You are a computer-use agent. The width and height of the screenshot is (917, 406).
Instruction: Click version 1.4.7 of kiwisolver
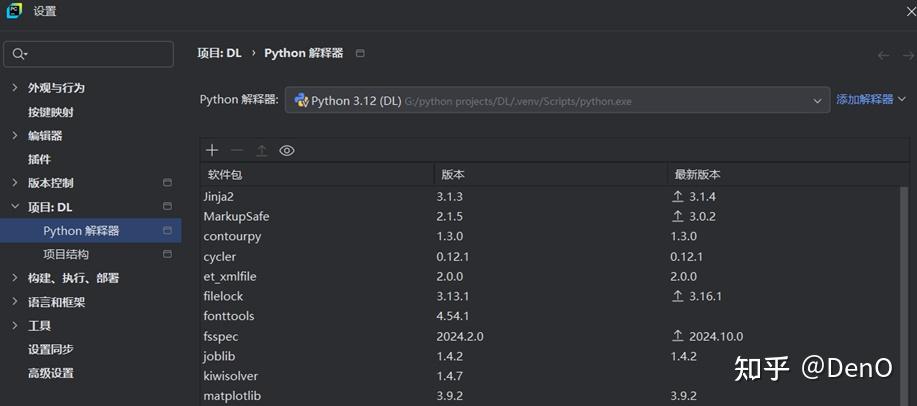(450, 376)
